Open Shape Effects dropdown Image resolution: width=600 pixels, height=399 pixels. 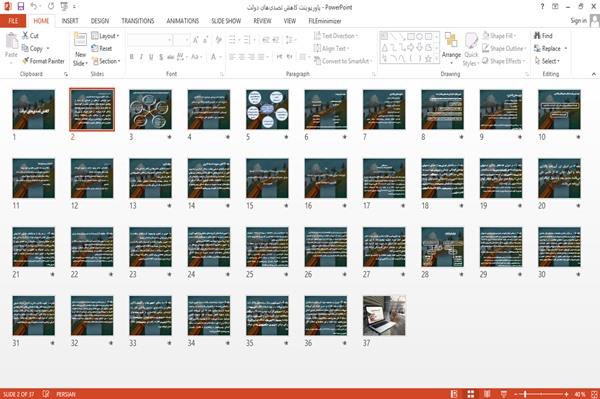(503, 61)
